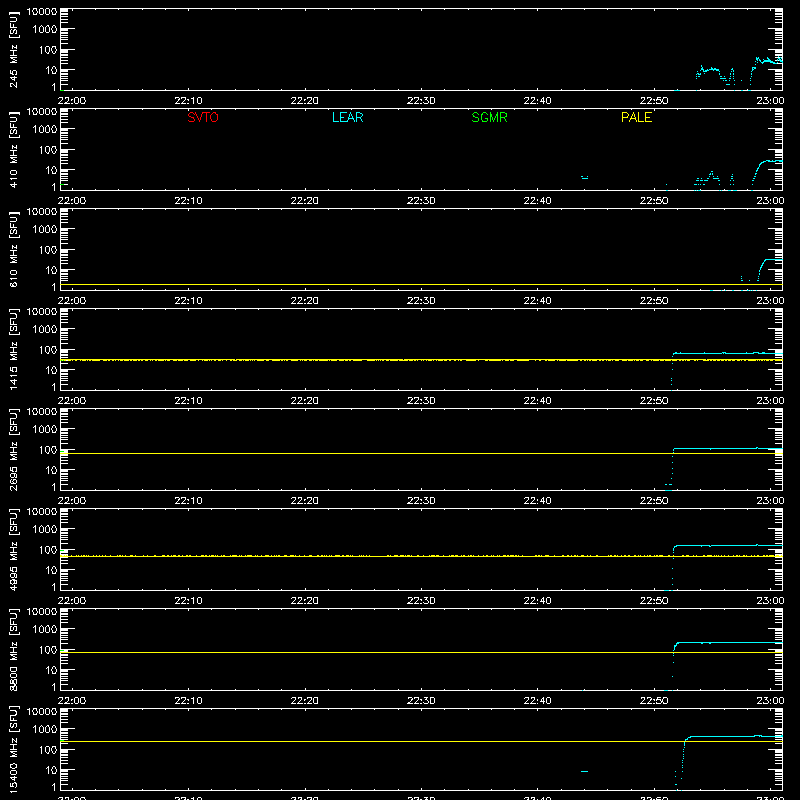Click the 1000 tick label on 15400 MHz axis
This screenshot has height=800, width=800.
click(45, 730)
